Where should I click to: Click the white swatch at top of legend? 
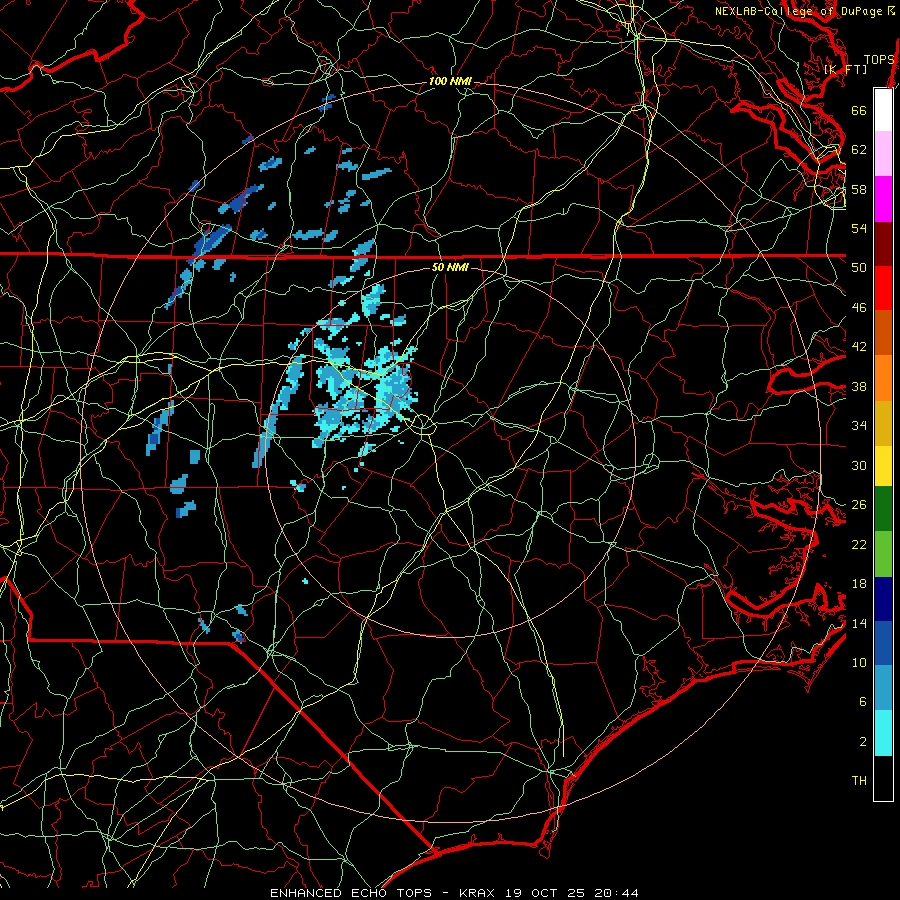click(883, 110)
